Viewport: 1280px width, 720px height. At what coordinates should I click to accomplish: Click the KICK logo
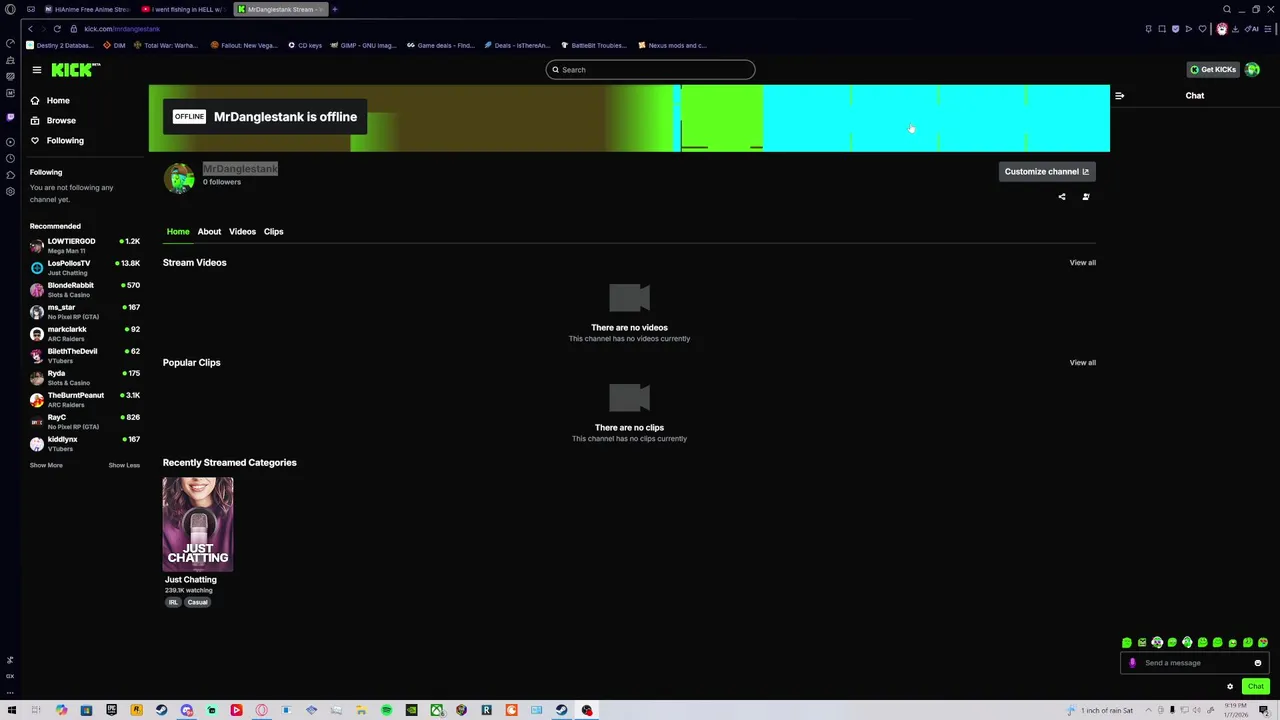[76, 70]
